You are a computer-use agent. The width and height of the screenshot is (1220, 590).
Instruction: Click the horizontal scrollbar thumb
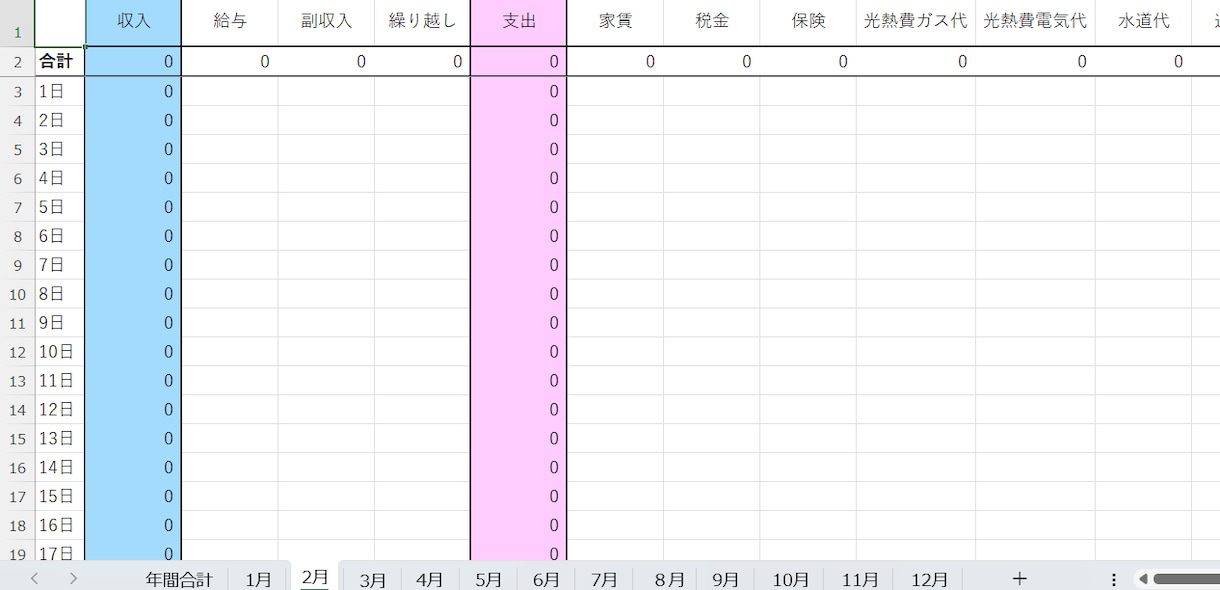pos(1186,579)
